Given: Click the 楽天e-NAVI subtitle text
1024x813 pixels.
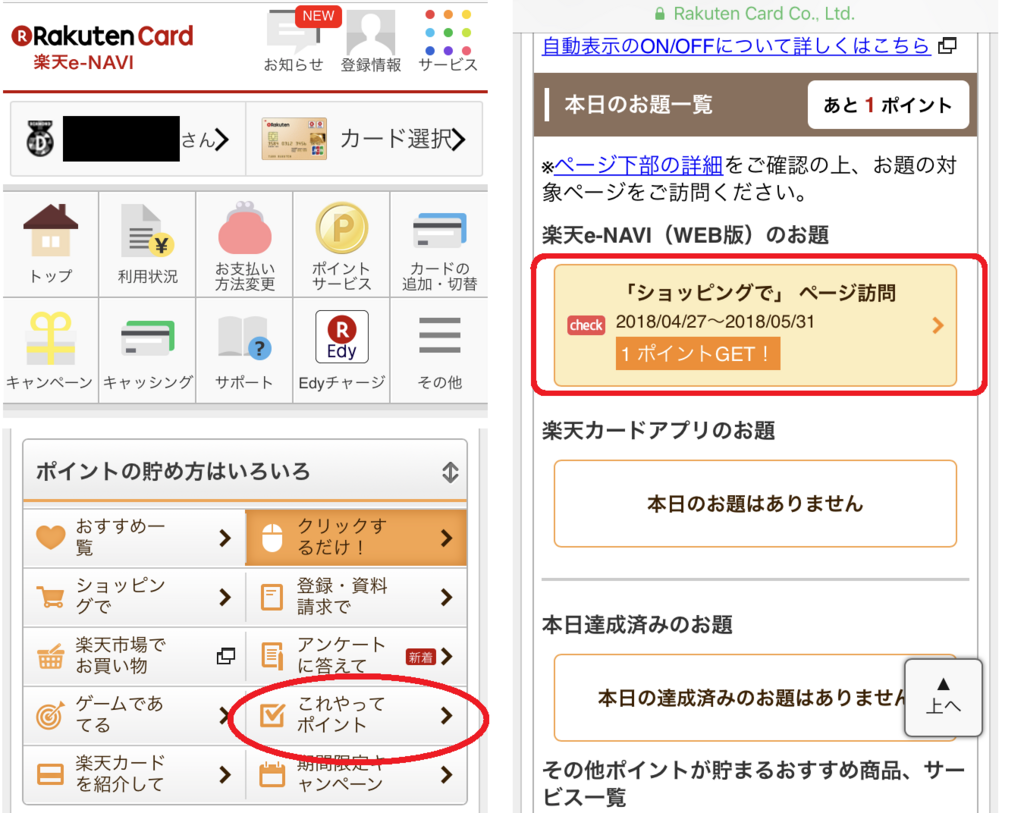Looking at the screenshot, I should [84, 63].
